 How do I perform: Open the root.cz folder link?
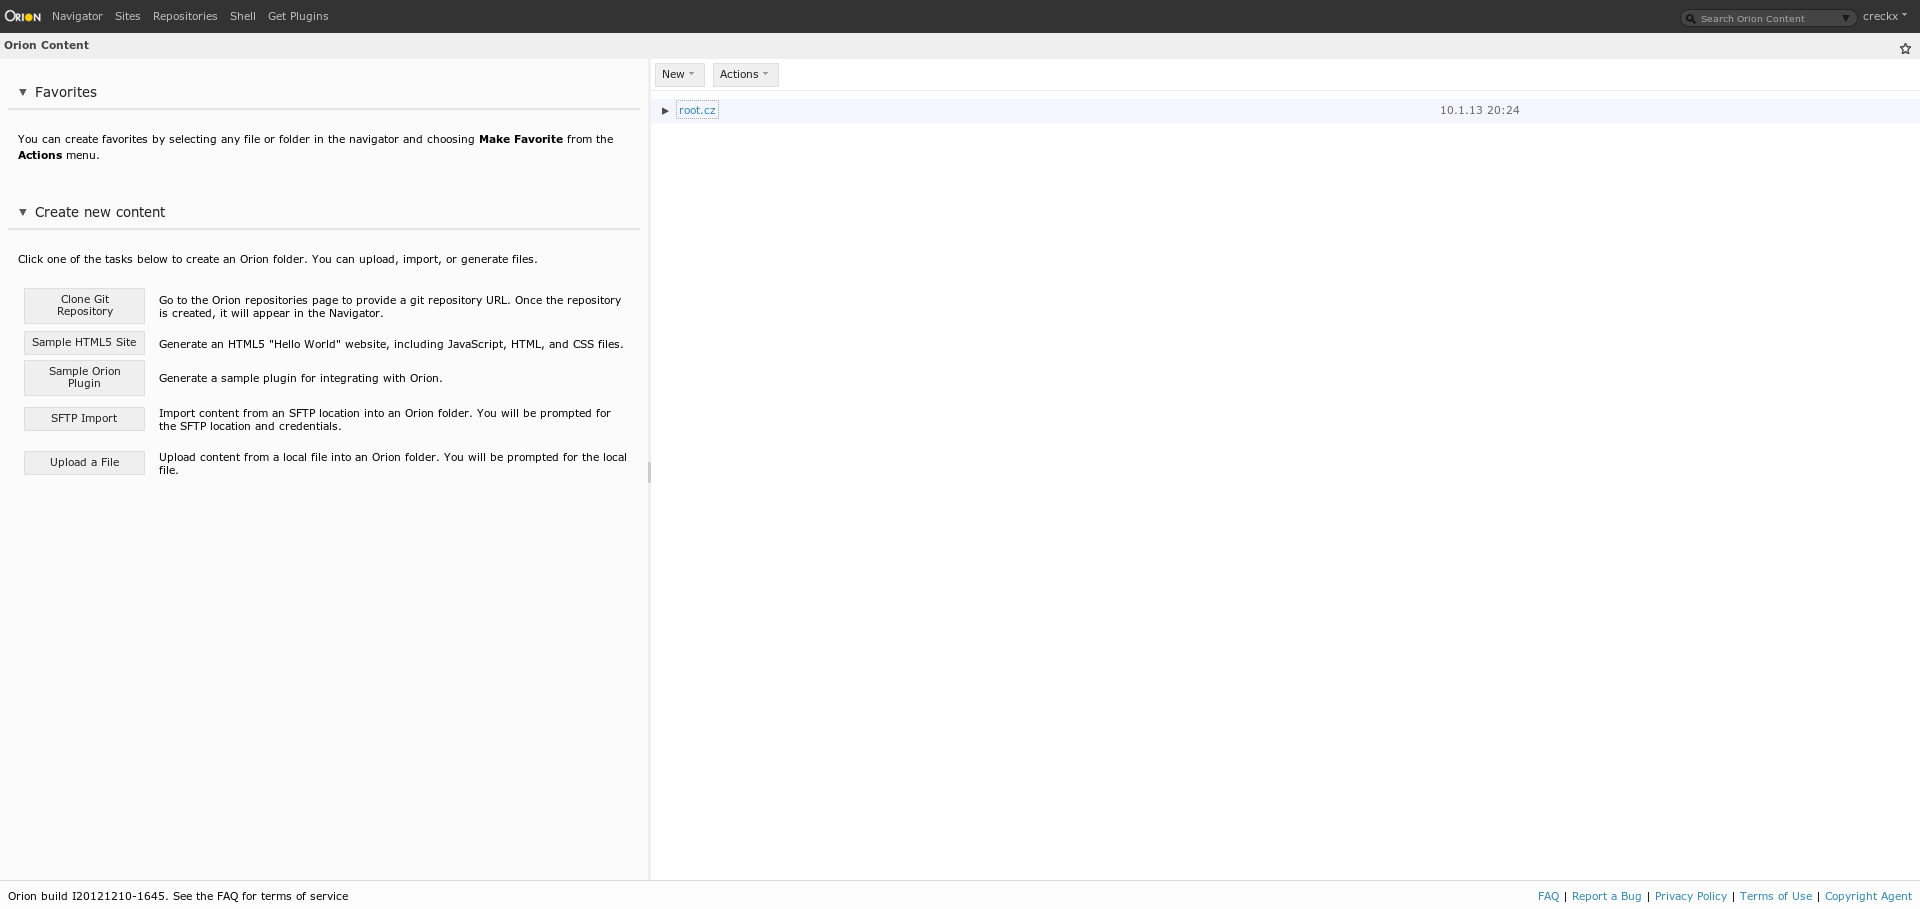pos(697,110)
